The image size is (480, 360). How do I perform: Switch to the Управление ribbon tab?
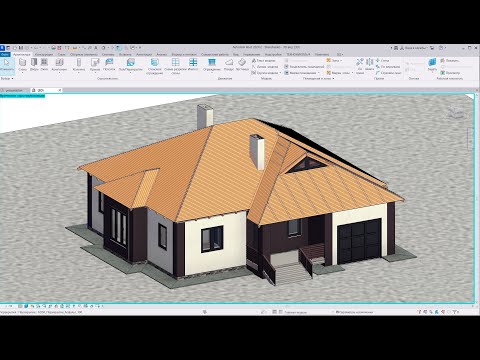point(252,54)
